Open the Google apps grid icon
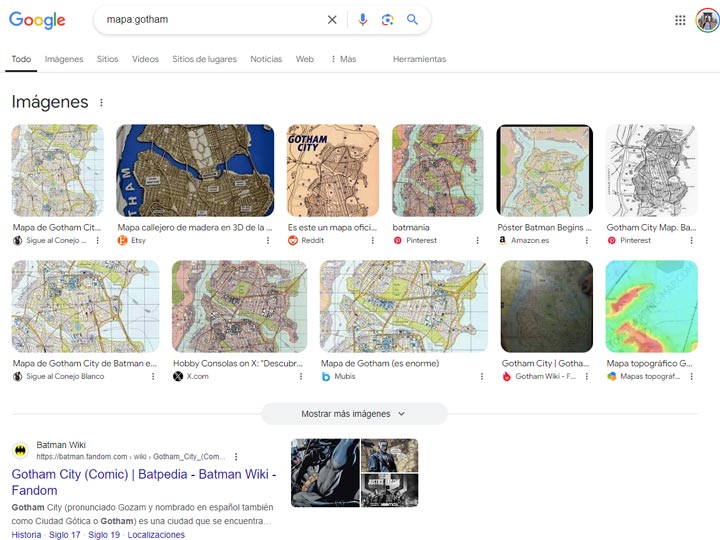This screenshot has width=720, height=540. [680, 20]
